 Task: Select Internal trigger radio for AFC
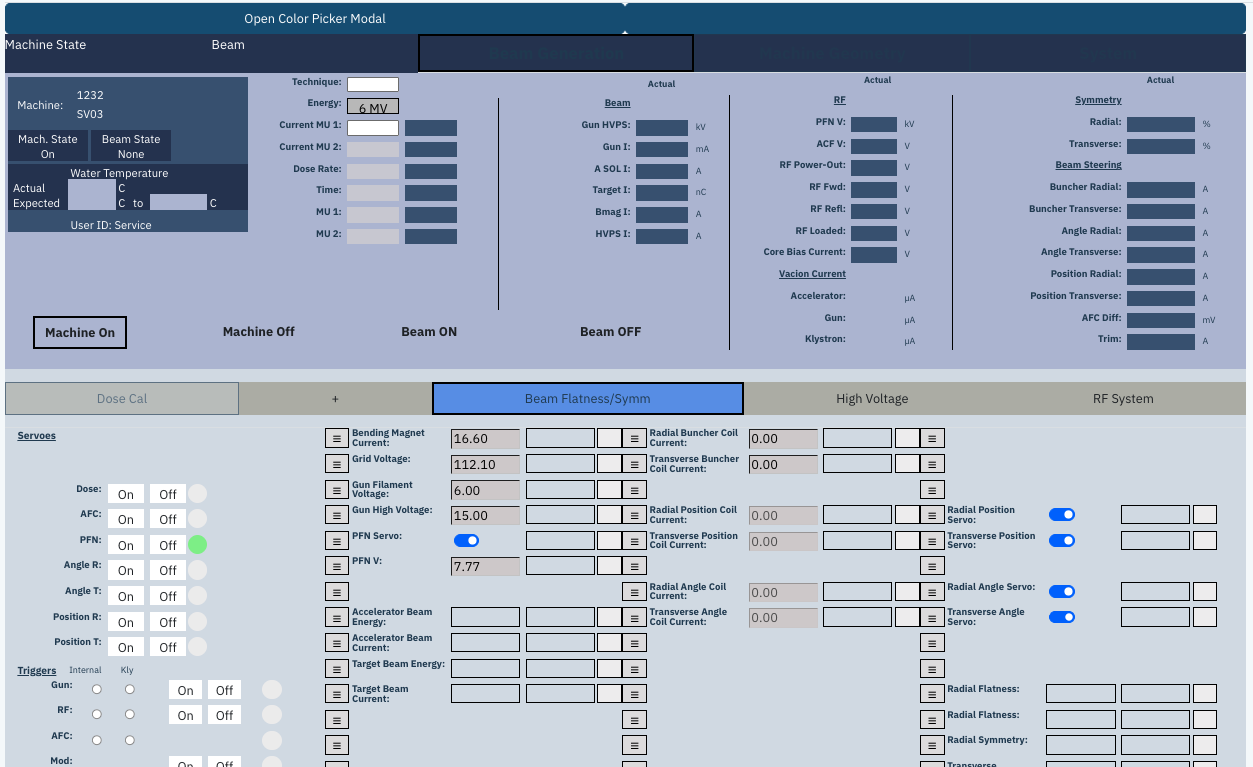pyautogui.click(x=96, y=740)
